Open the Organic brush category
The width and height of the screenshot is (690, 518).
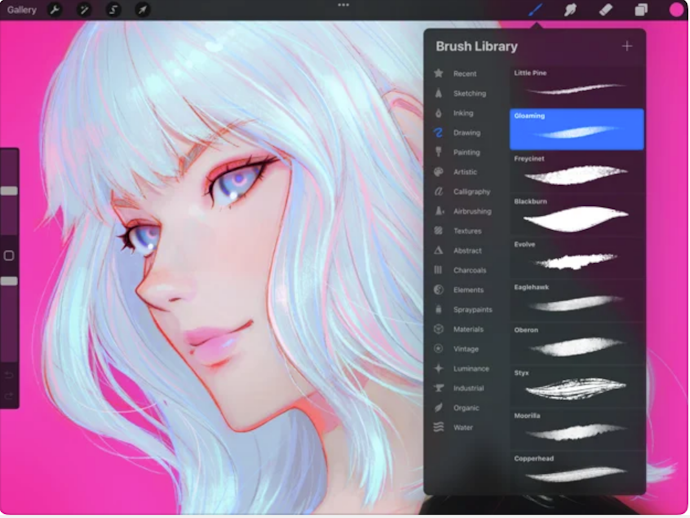point(466,408)
